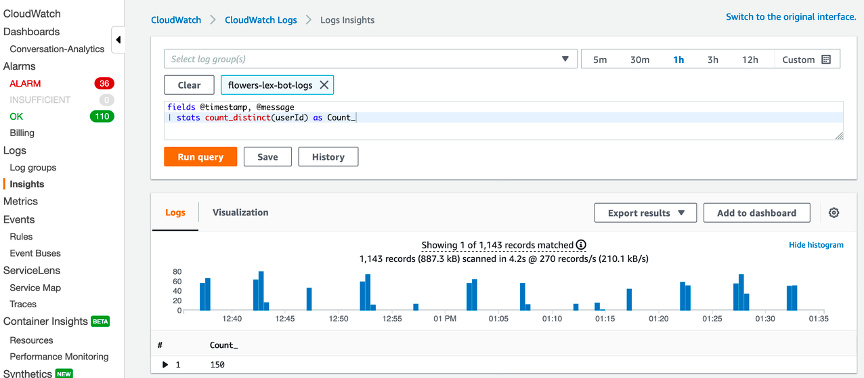
Task: Set time range to 12h
Action: coord(750,60)
